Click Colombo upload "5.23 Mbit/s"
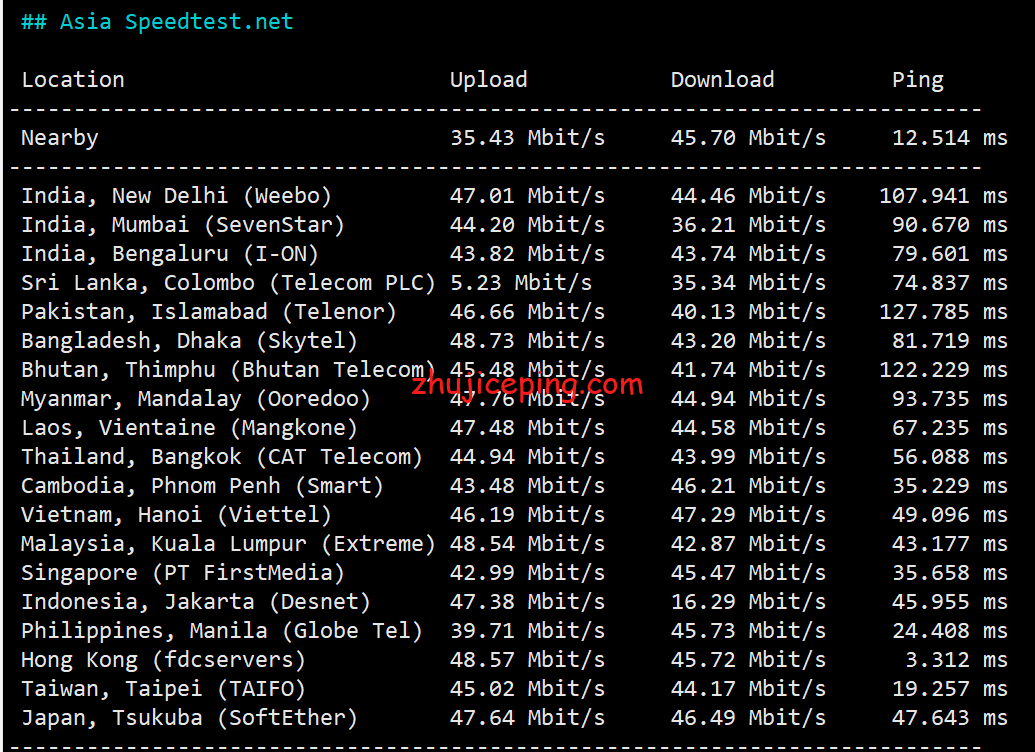The height and width of the screenshot is (752, 1035). [521, 283]
